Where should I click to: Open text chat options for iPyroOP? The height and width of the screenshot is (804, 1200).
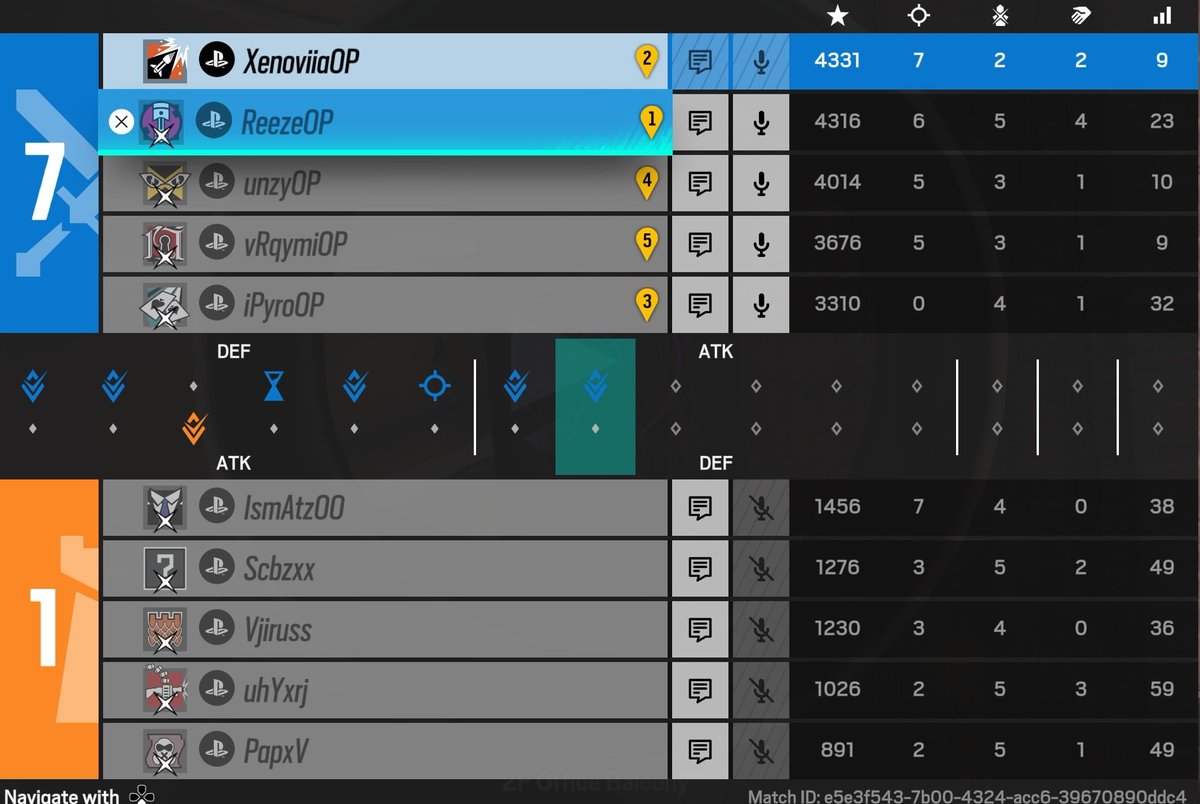click(x=700, y=305)
